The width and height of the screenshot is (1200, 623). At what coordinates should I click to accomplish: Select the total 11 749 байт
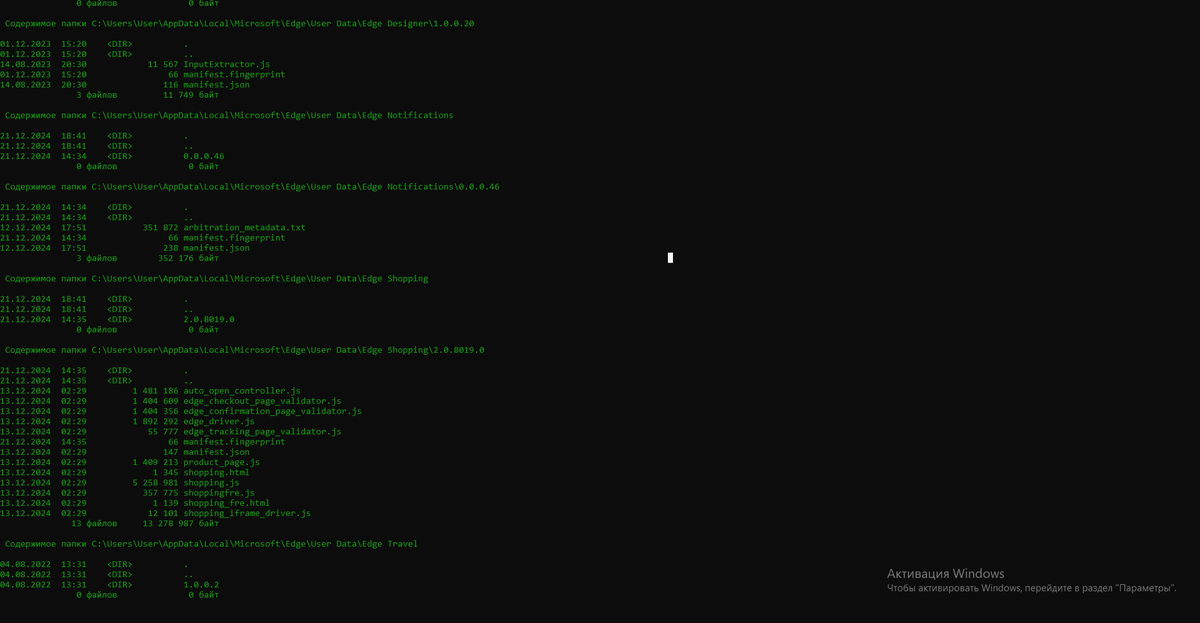[x=191, y=95]
